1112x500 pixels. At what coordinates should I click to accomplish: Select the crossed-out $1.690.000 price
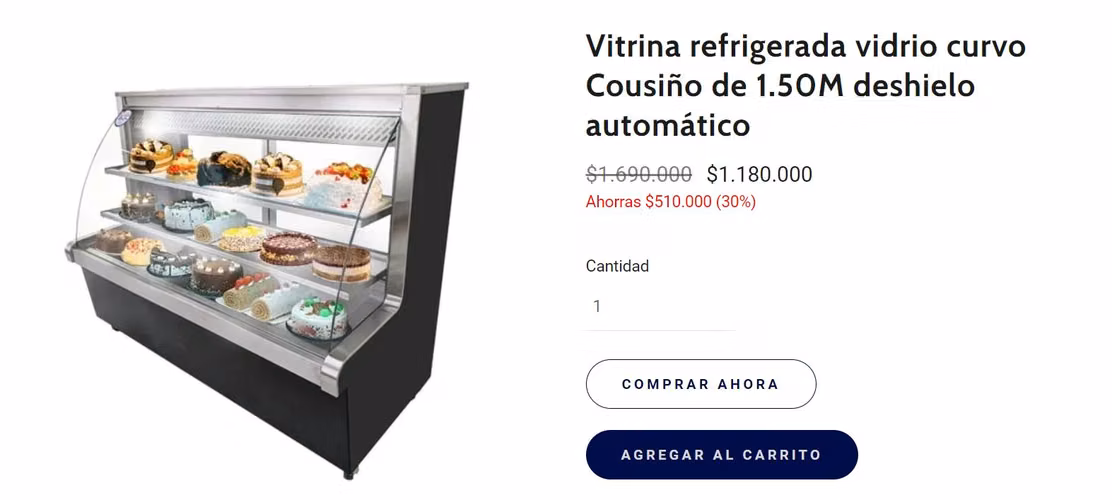pyautogui.click(x=639, y=174)
